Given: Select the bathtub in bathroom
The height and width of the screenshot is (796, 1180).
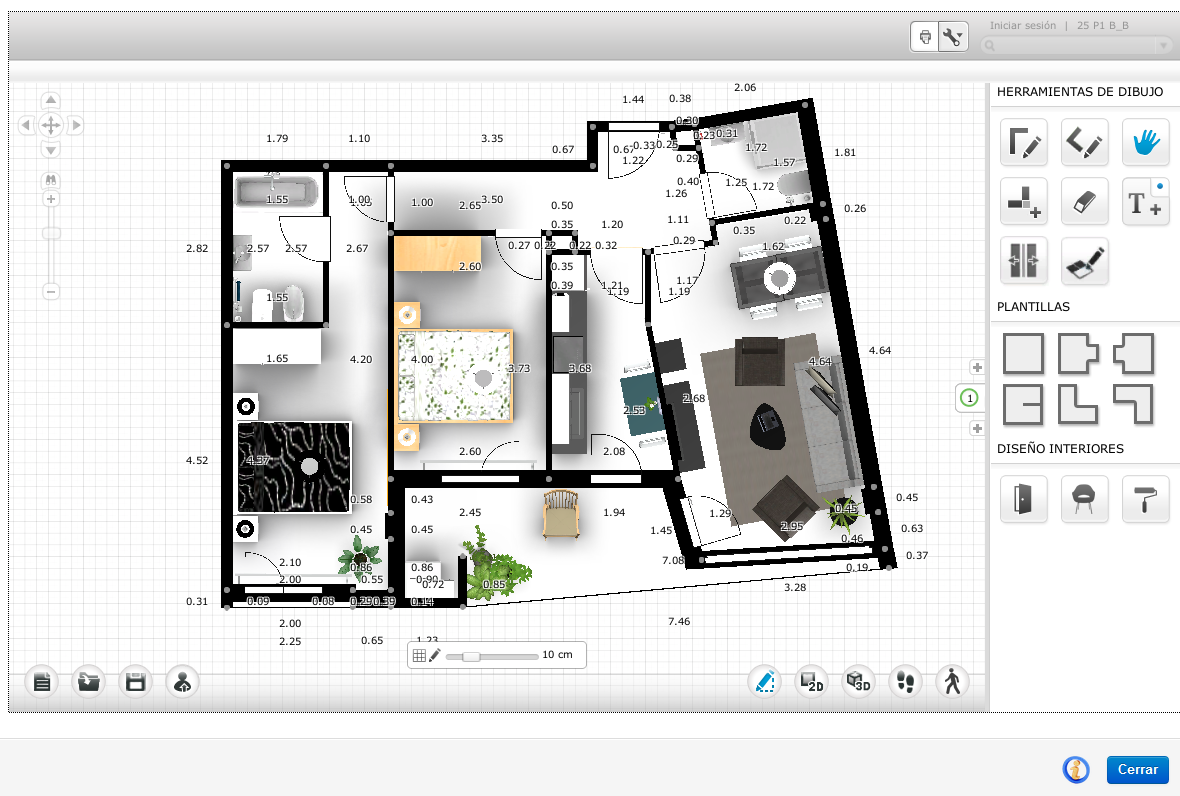Looking at the screenshot, I should click(x=276, y=192).
